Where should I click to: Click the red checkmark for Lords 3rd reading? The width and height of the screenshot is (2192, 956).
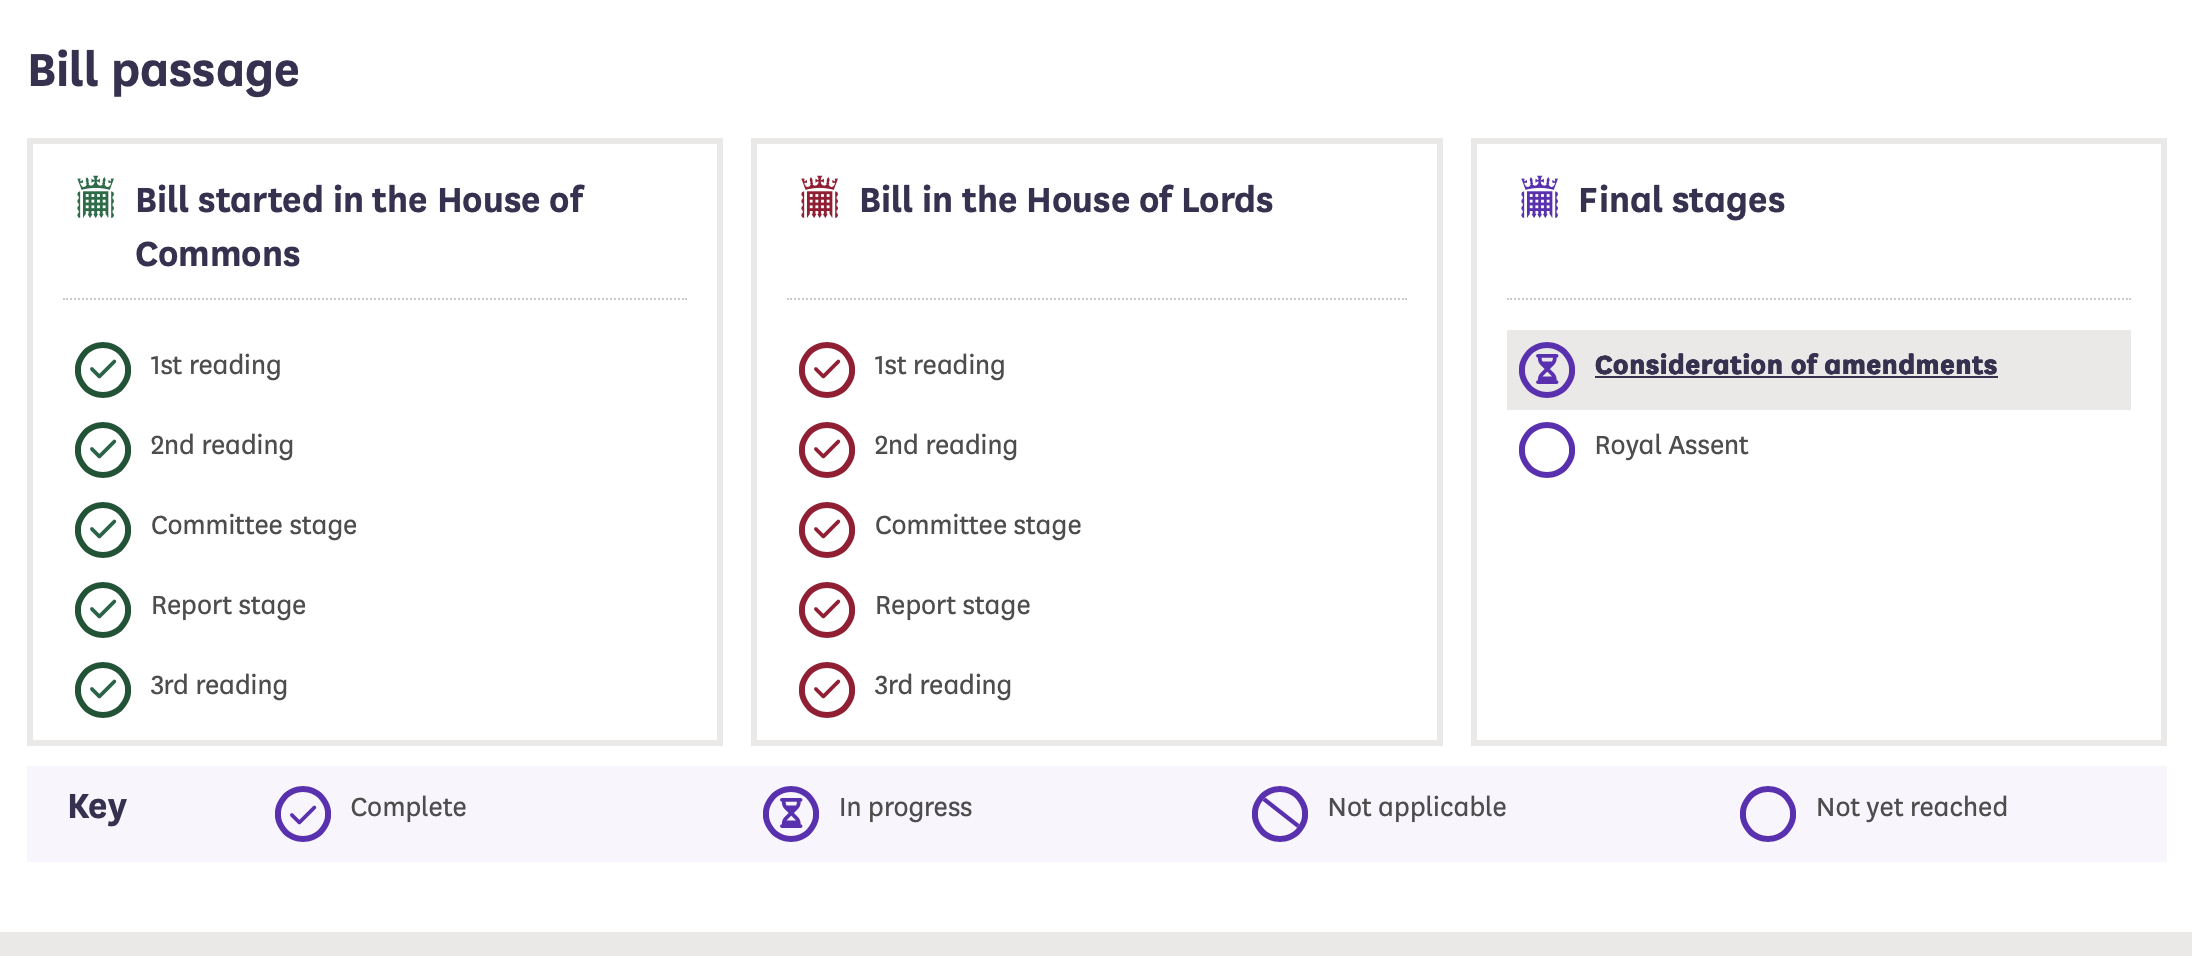[x=827, y=690]
